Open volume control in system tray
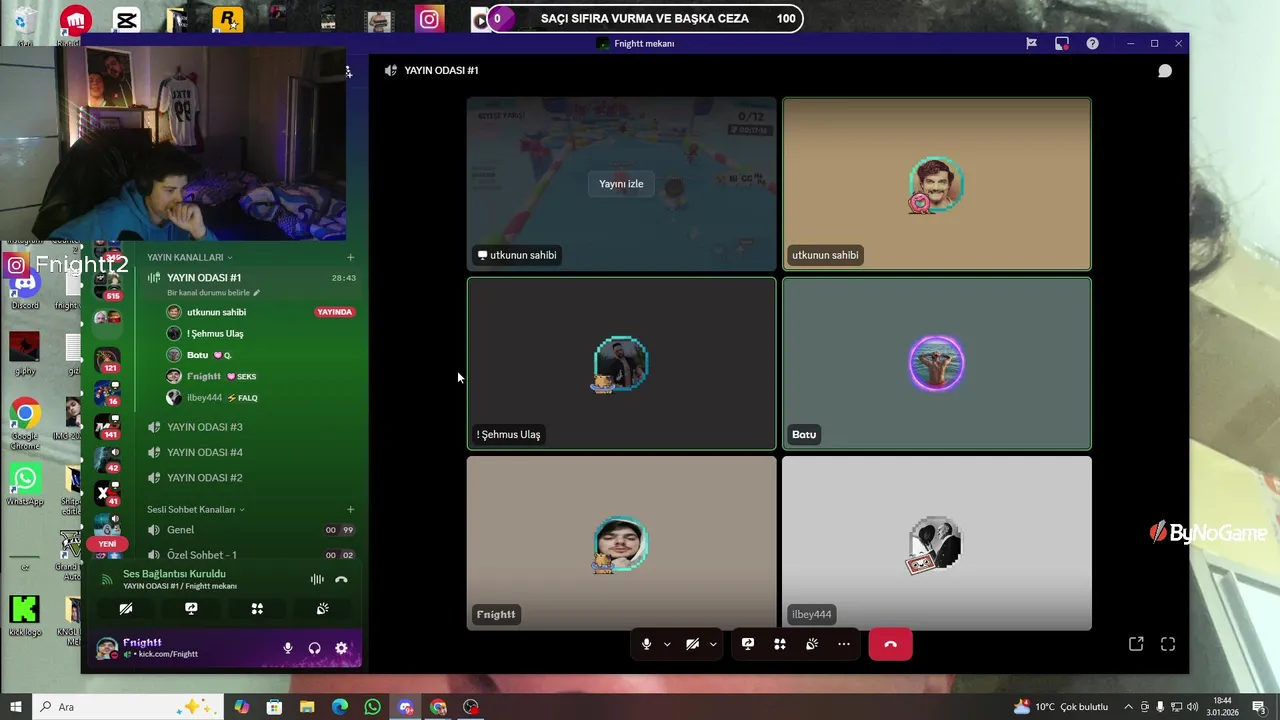This screenshot has width=1280, height=720. click(1192, 707)
